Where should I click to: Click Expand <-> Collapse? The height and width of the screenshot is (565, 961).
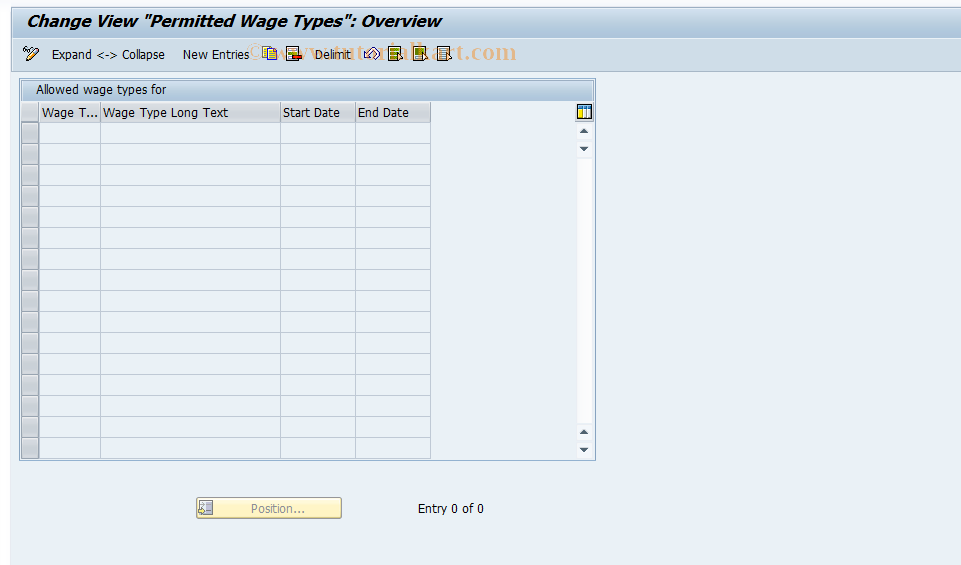click(108, 55)
